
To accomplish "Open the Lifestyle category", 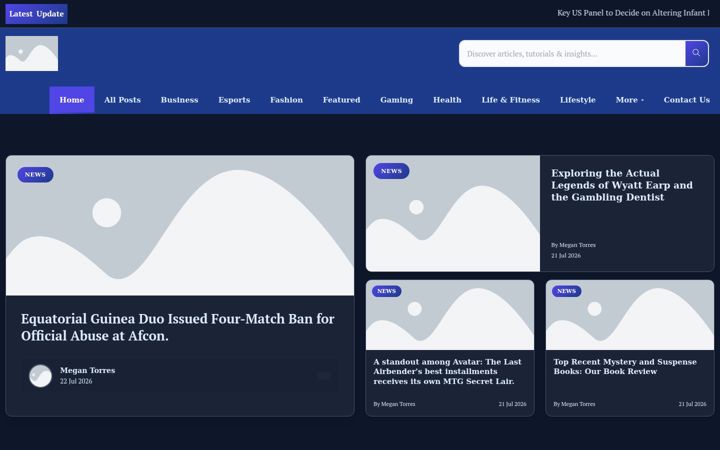I will 578,100.
